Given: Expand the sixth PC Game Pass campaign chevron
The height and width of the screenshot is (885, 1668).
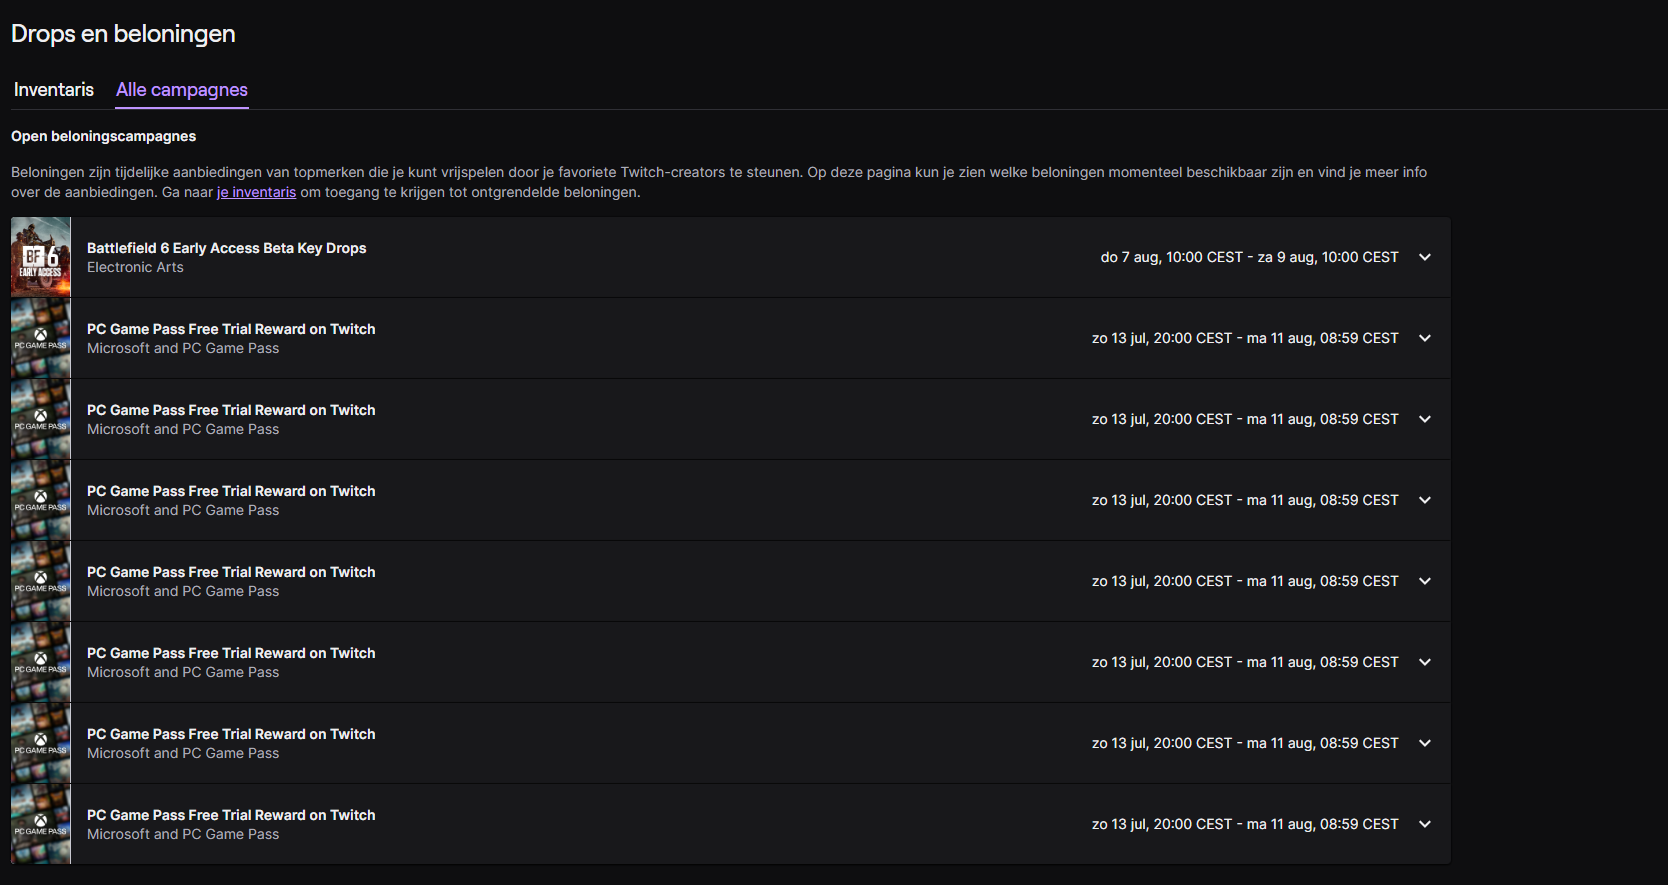Looking at the screenshot, I should pyautogui.click(x=1425, y=743).
